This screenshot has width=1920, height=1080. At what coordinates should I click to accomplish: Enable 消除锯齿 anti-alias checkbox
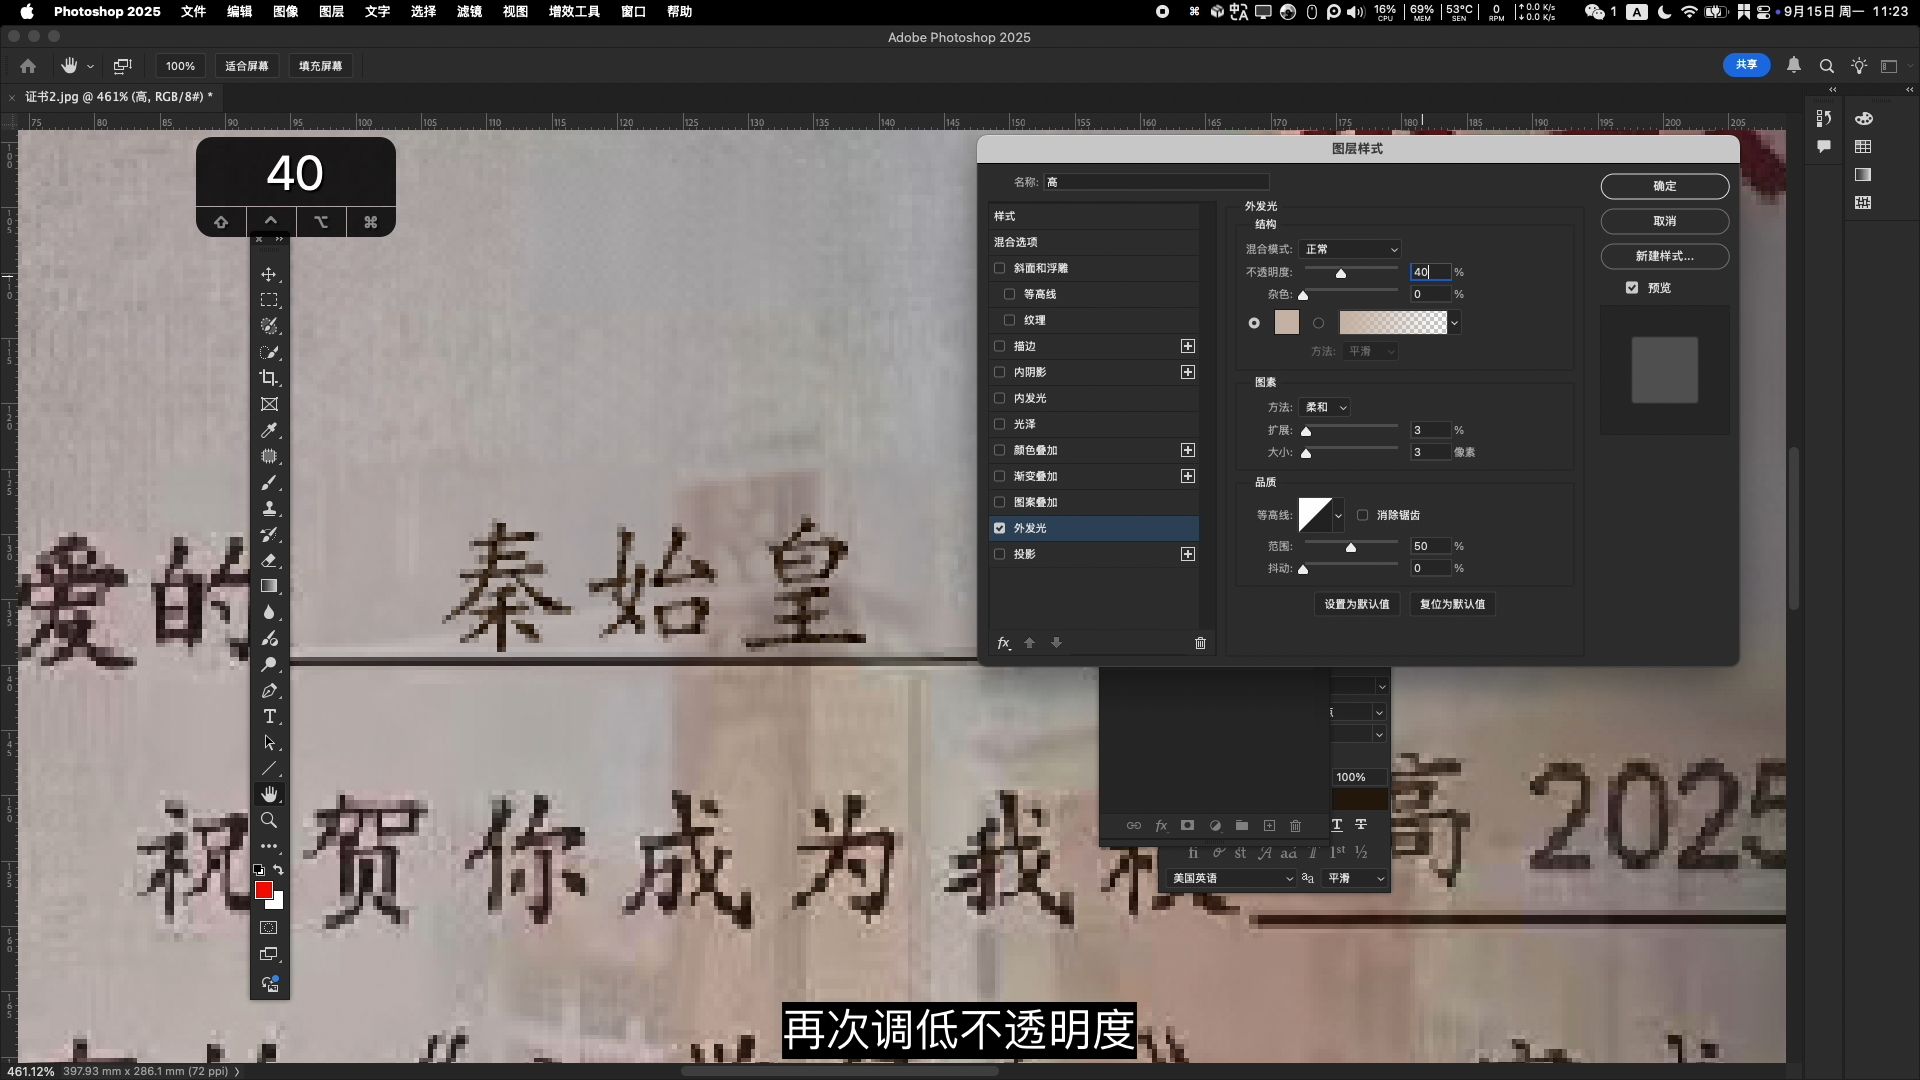click(1362, 515)
